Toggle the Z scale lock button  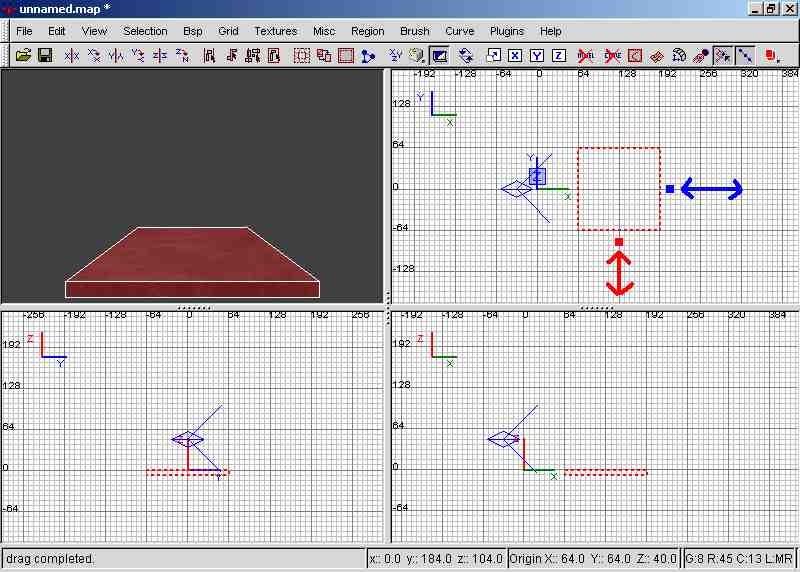click(x=558, y=56)
